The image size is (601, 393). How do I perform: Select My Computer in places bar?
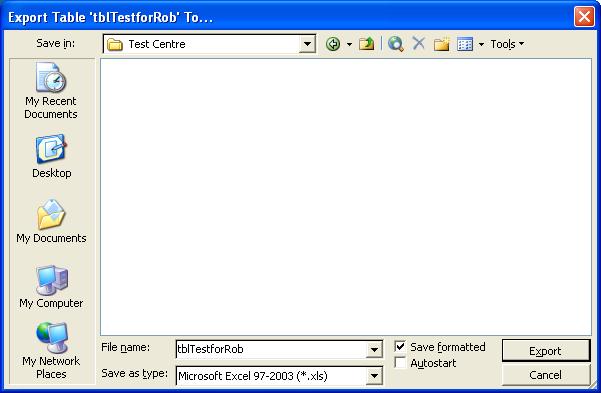(x=51, y=287)
